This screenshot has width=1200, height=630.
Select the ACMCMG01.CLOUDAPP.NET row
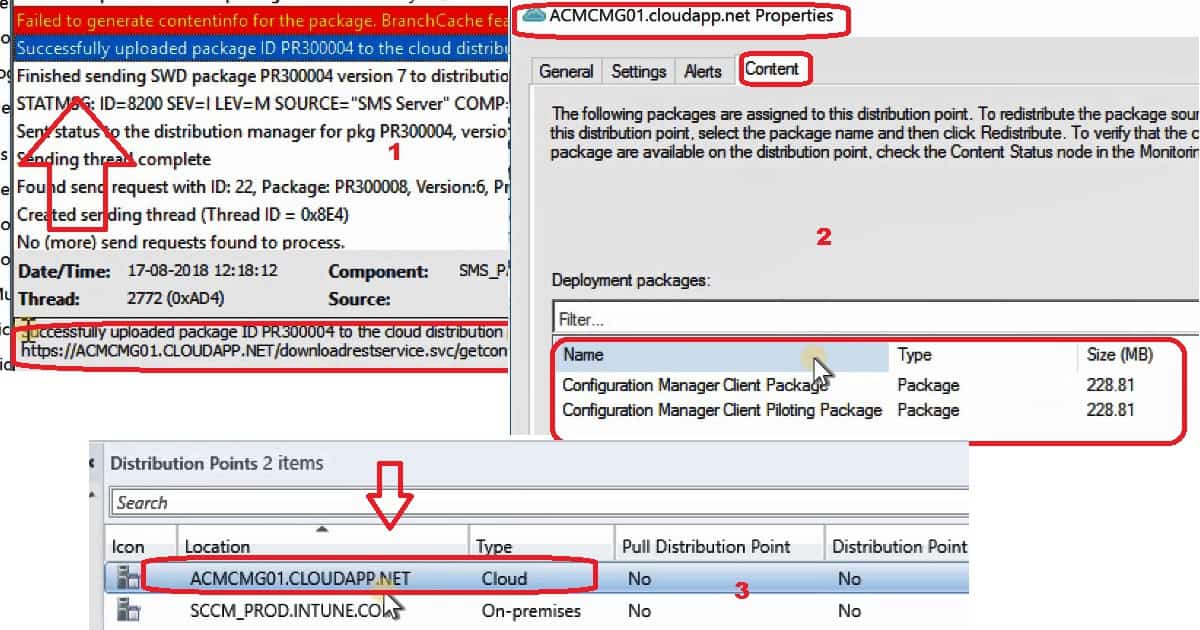tap(537, 578)
